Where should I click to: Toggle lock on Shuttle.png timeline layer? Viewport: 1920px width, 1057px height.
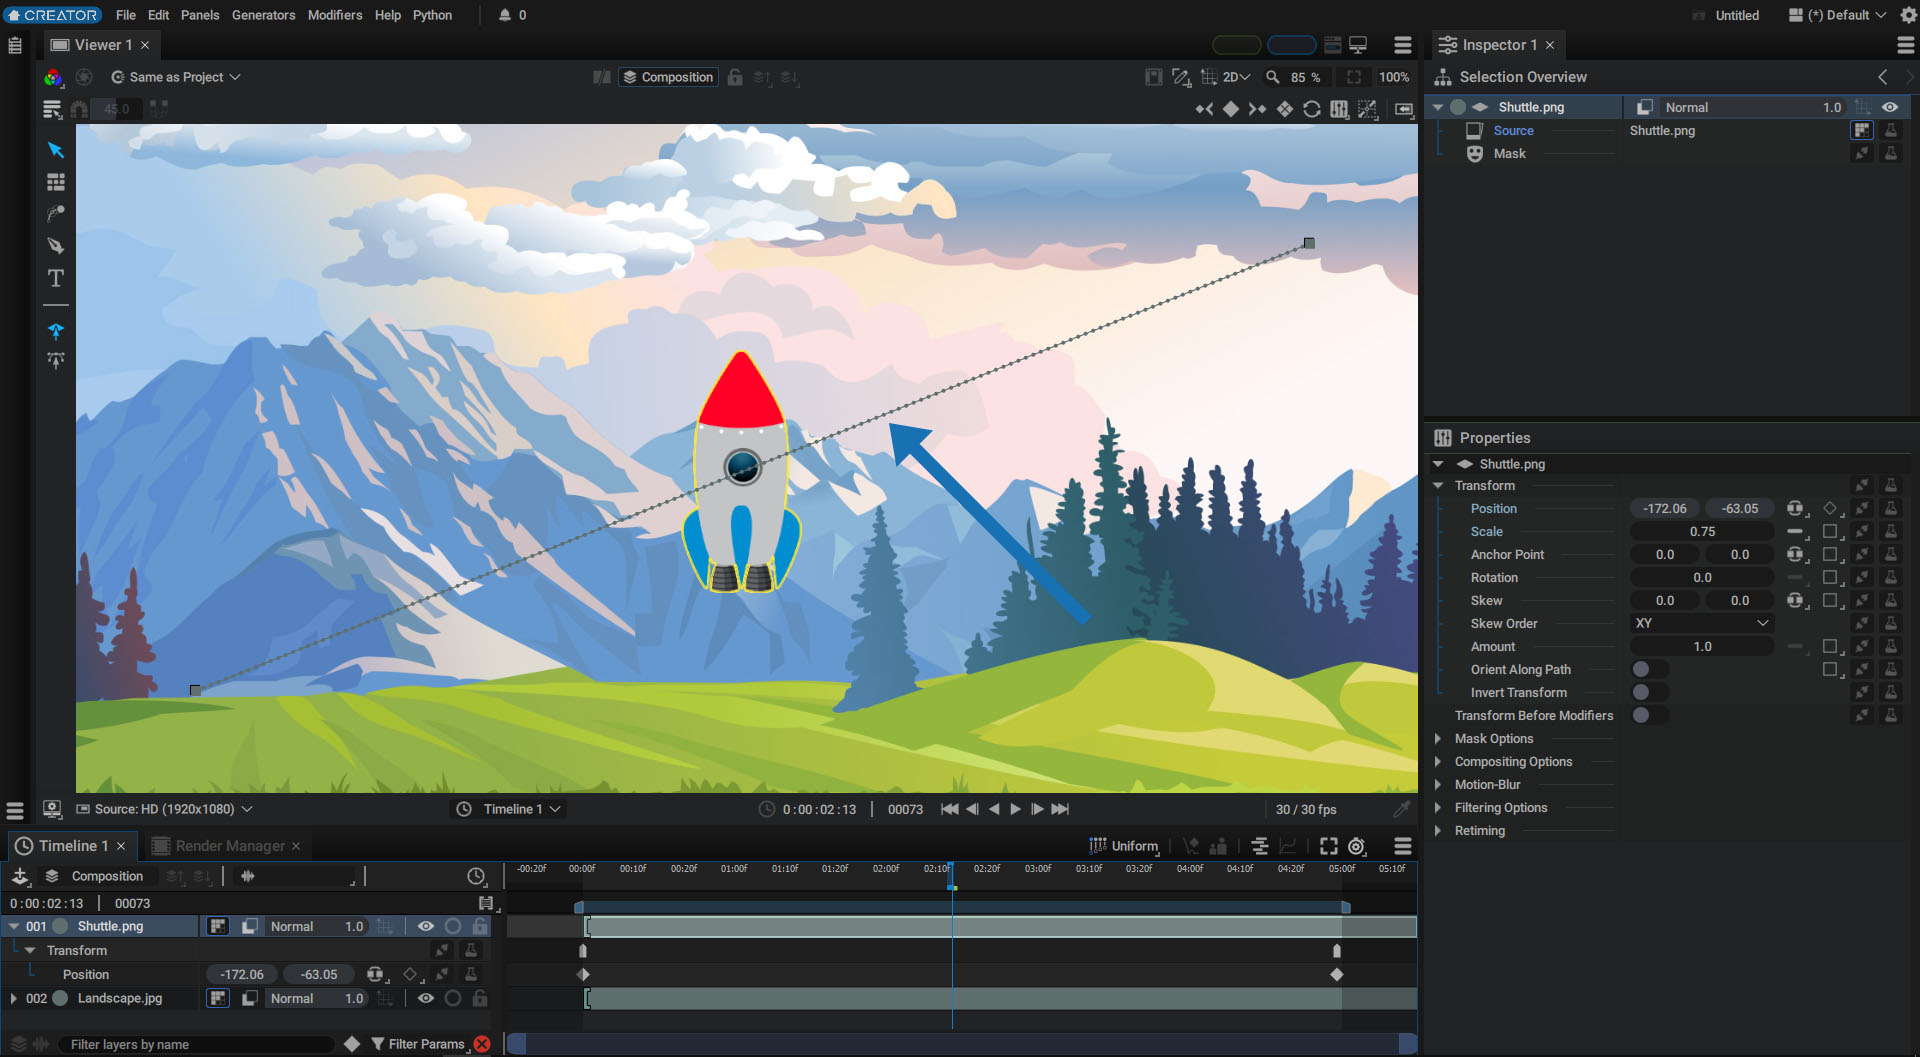[x=481, y=926]
